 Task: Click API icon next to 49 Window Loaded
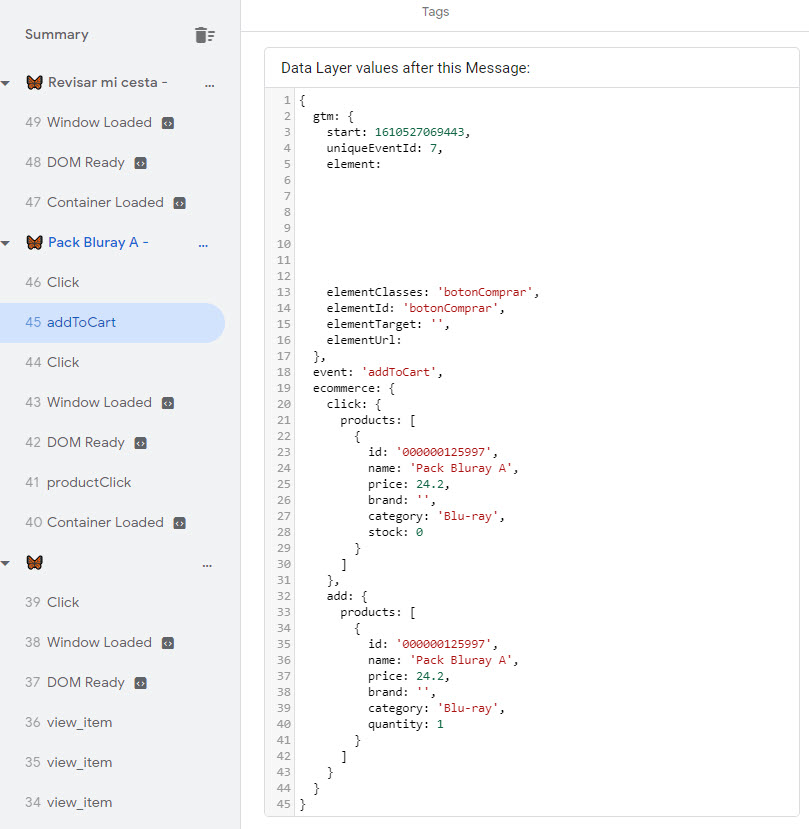(168, 123)
